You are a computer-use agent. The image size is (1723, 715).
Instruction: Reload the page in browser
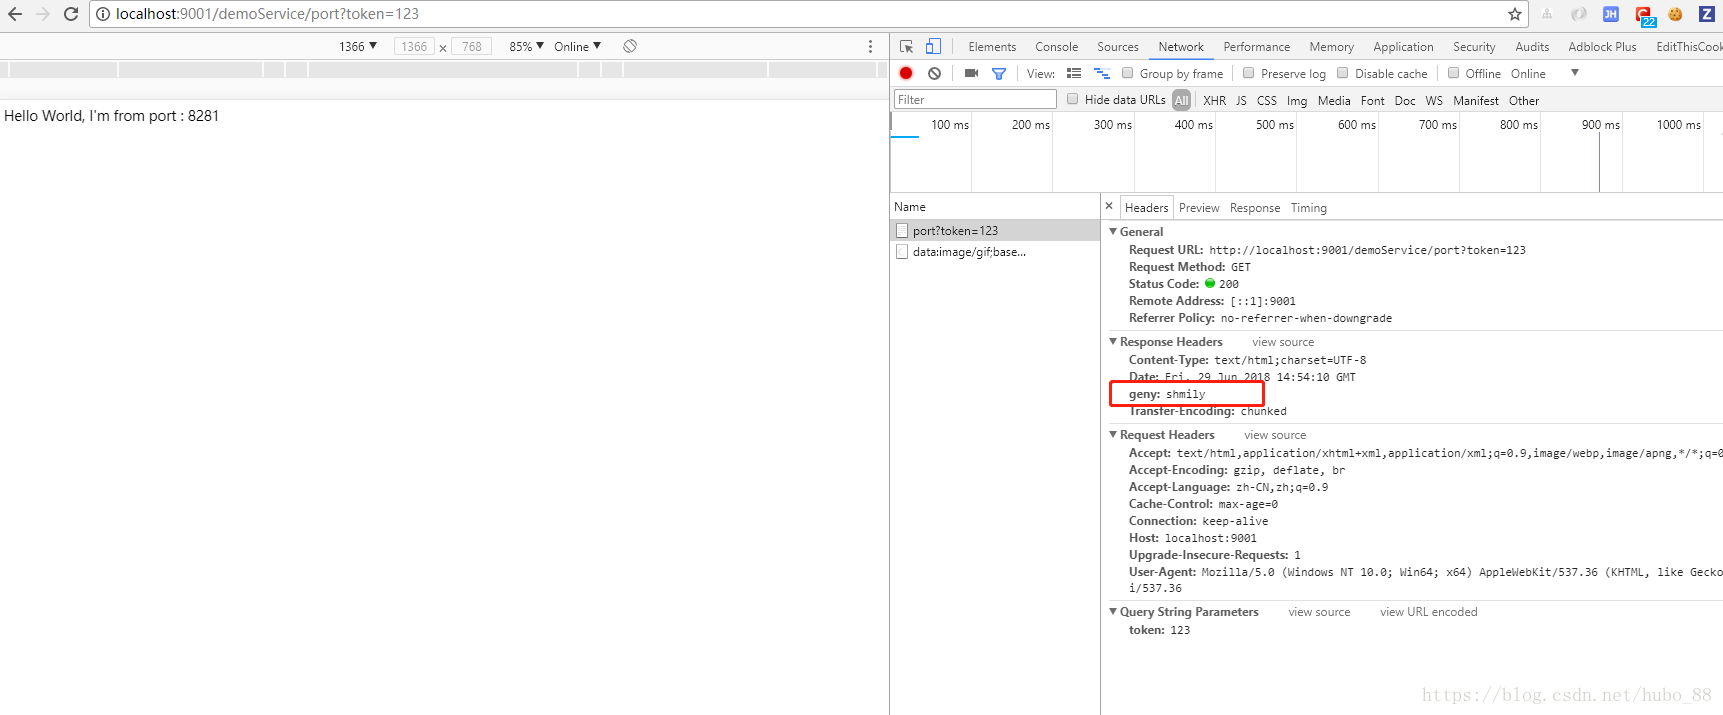tap(71, 14)
